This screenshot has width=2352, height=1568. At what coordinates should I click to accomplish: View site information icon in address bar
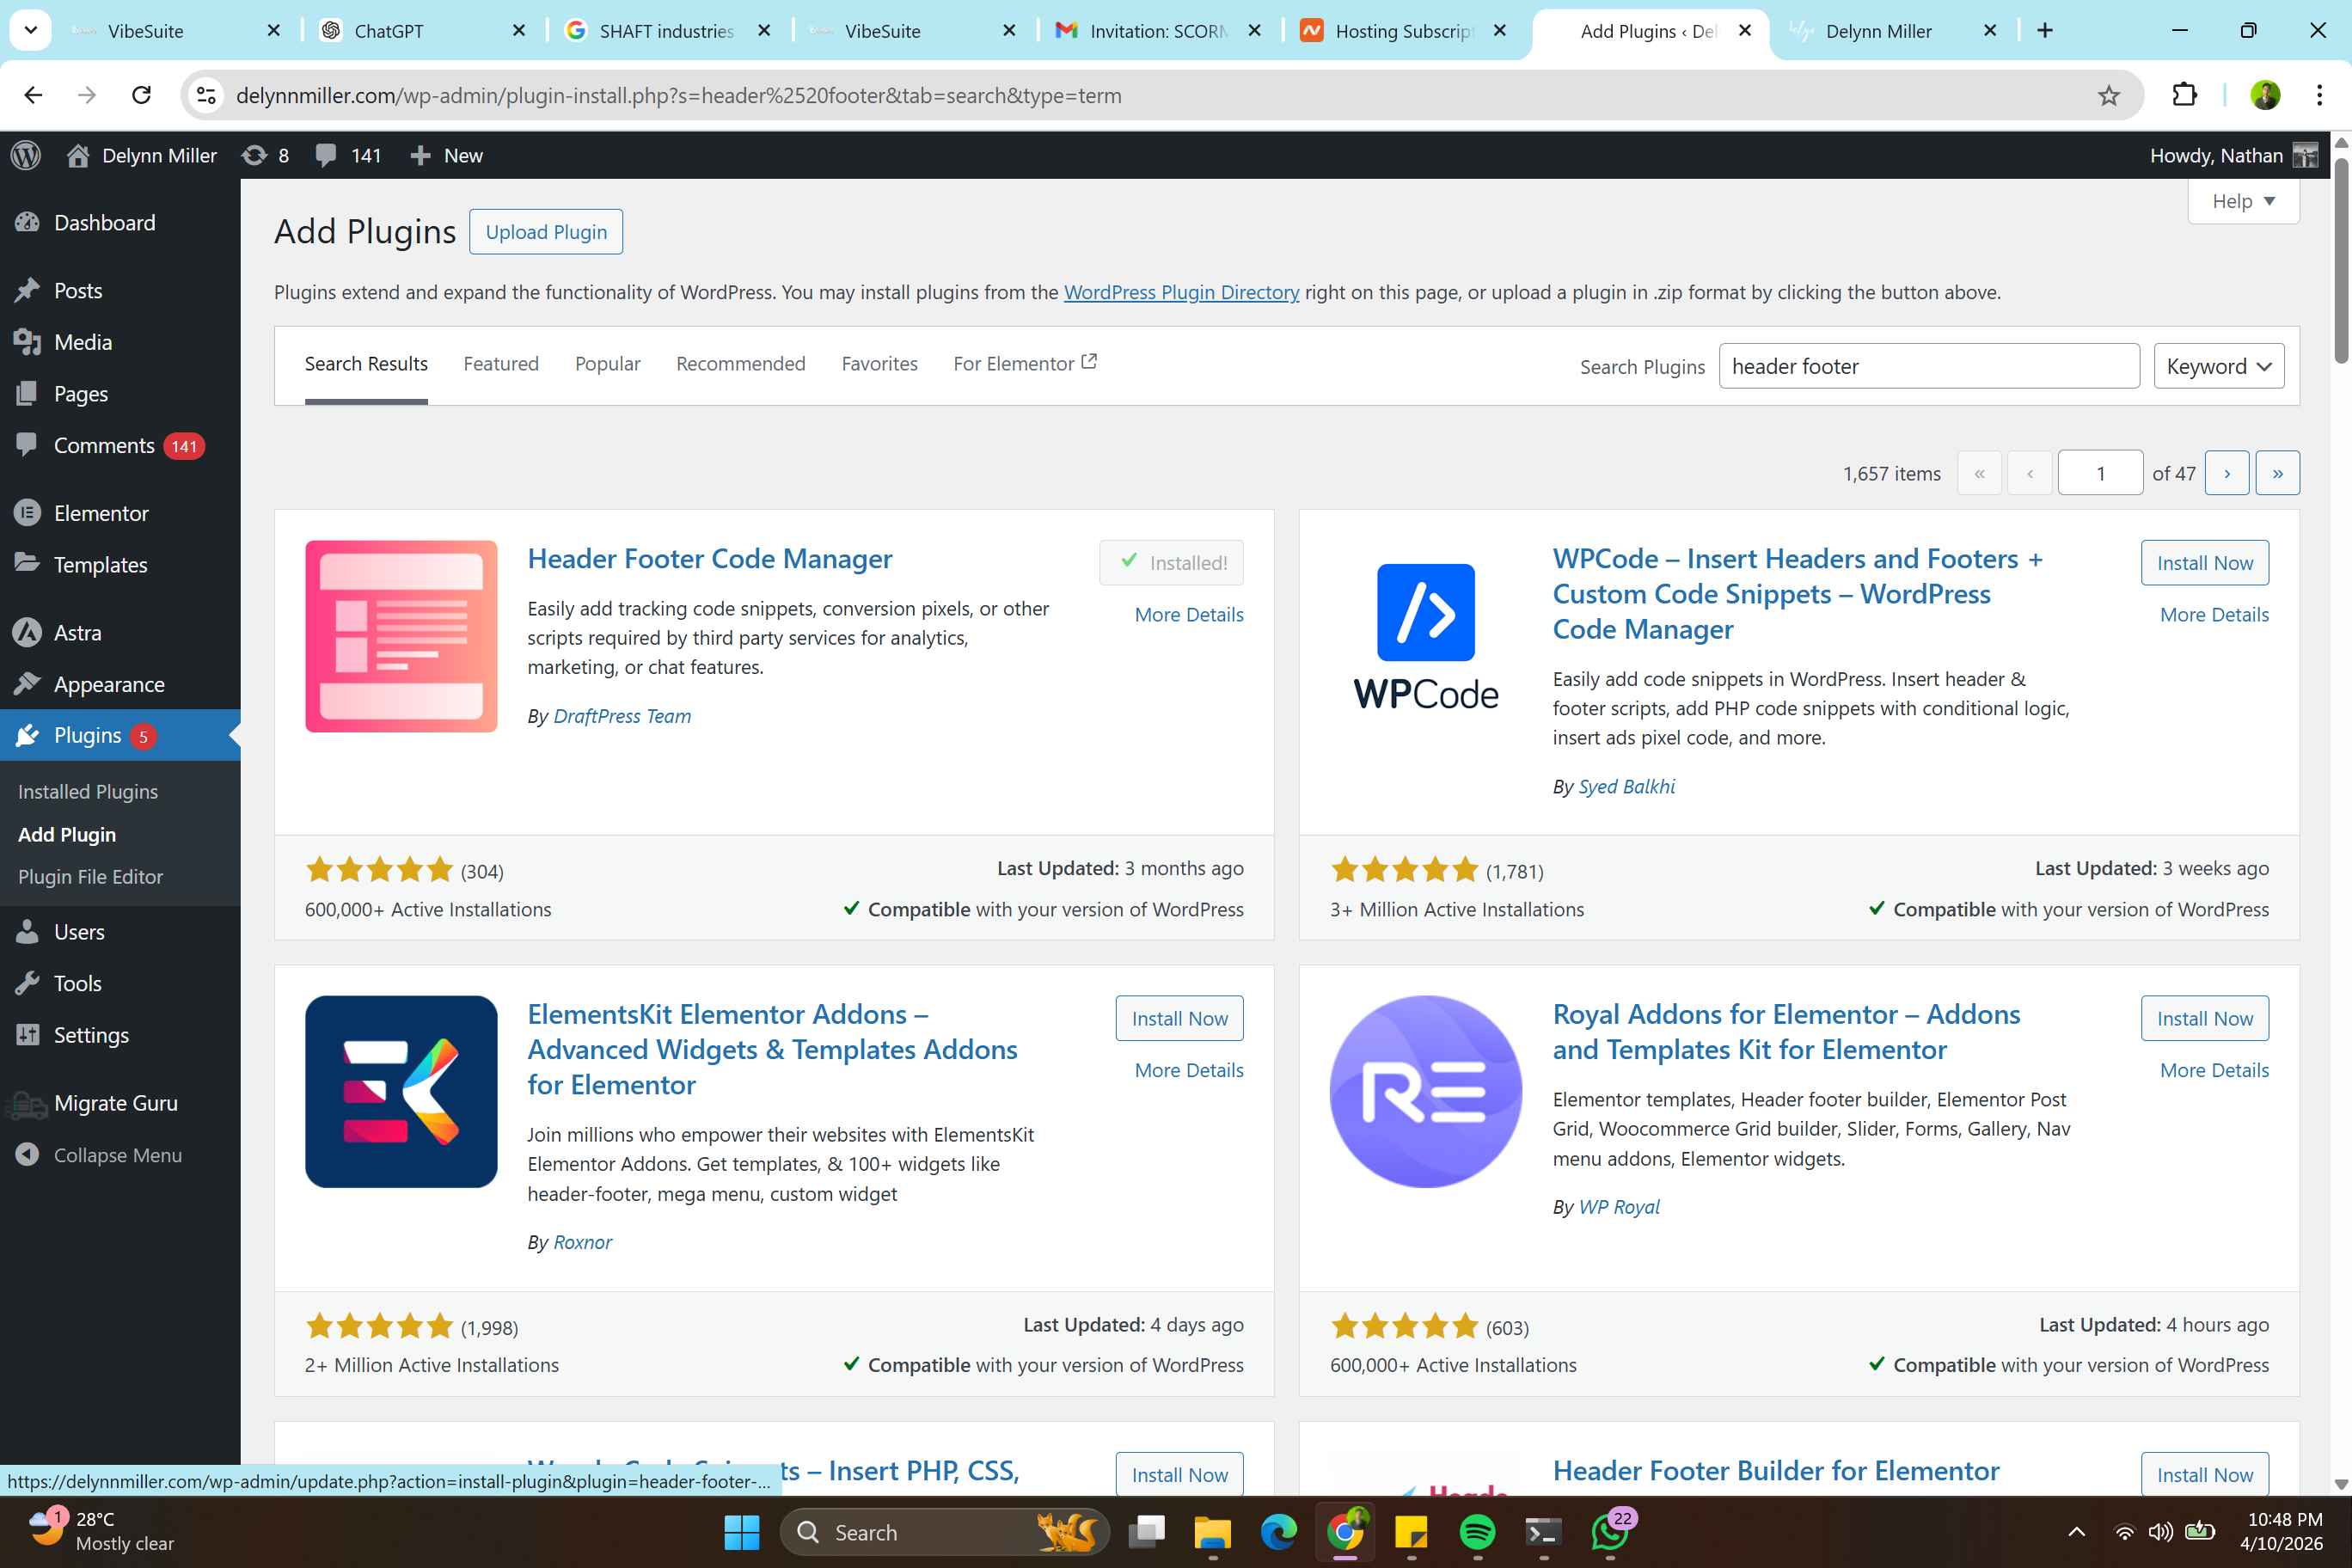point(206,95)
